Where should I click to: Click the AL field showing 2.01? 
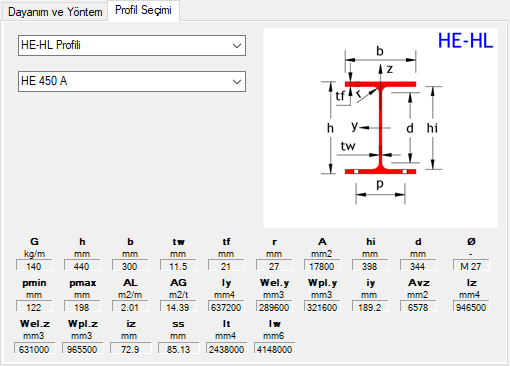pos(130,307)
